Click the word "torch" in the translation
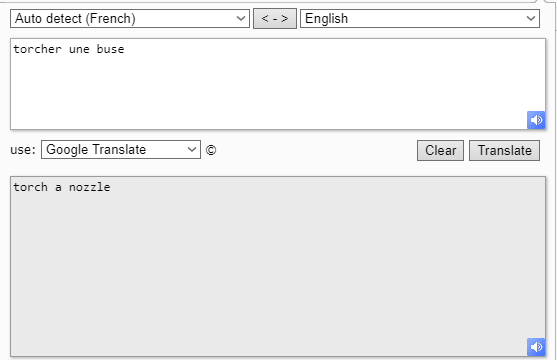Viewport: 557px width, 360px height. pos(31,187)
